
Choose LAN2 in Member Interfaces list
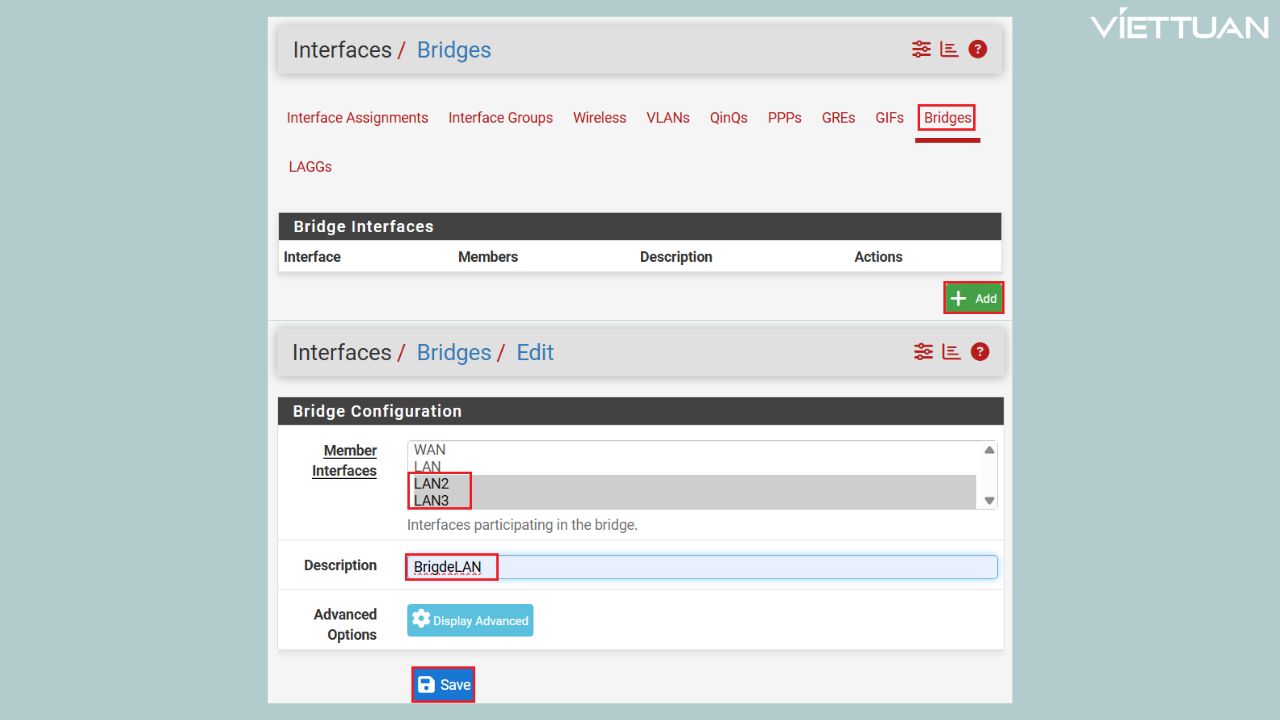click(x=432, y=484)
